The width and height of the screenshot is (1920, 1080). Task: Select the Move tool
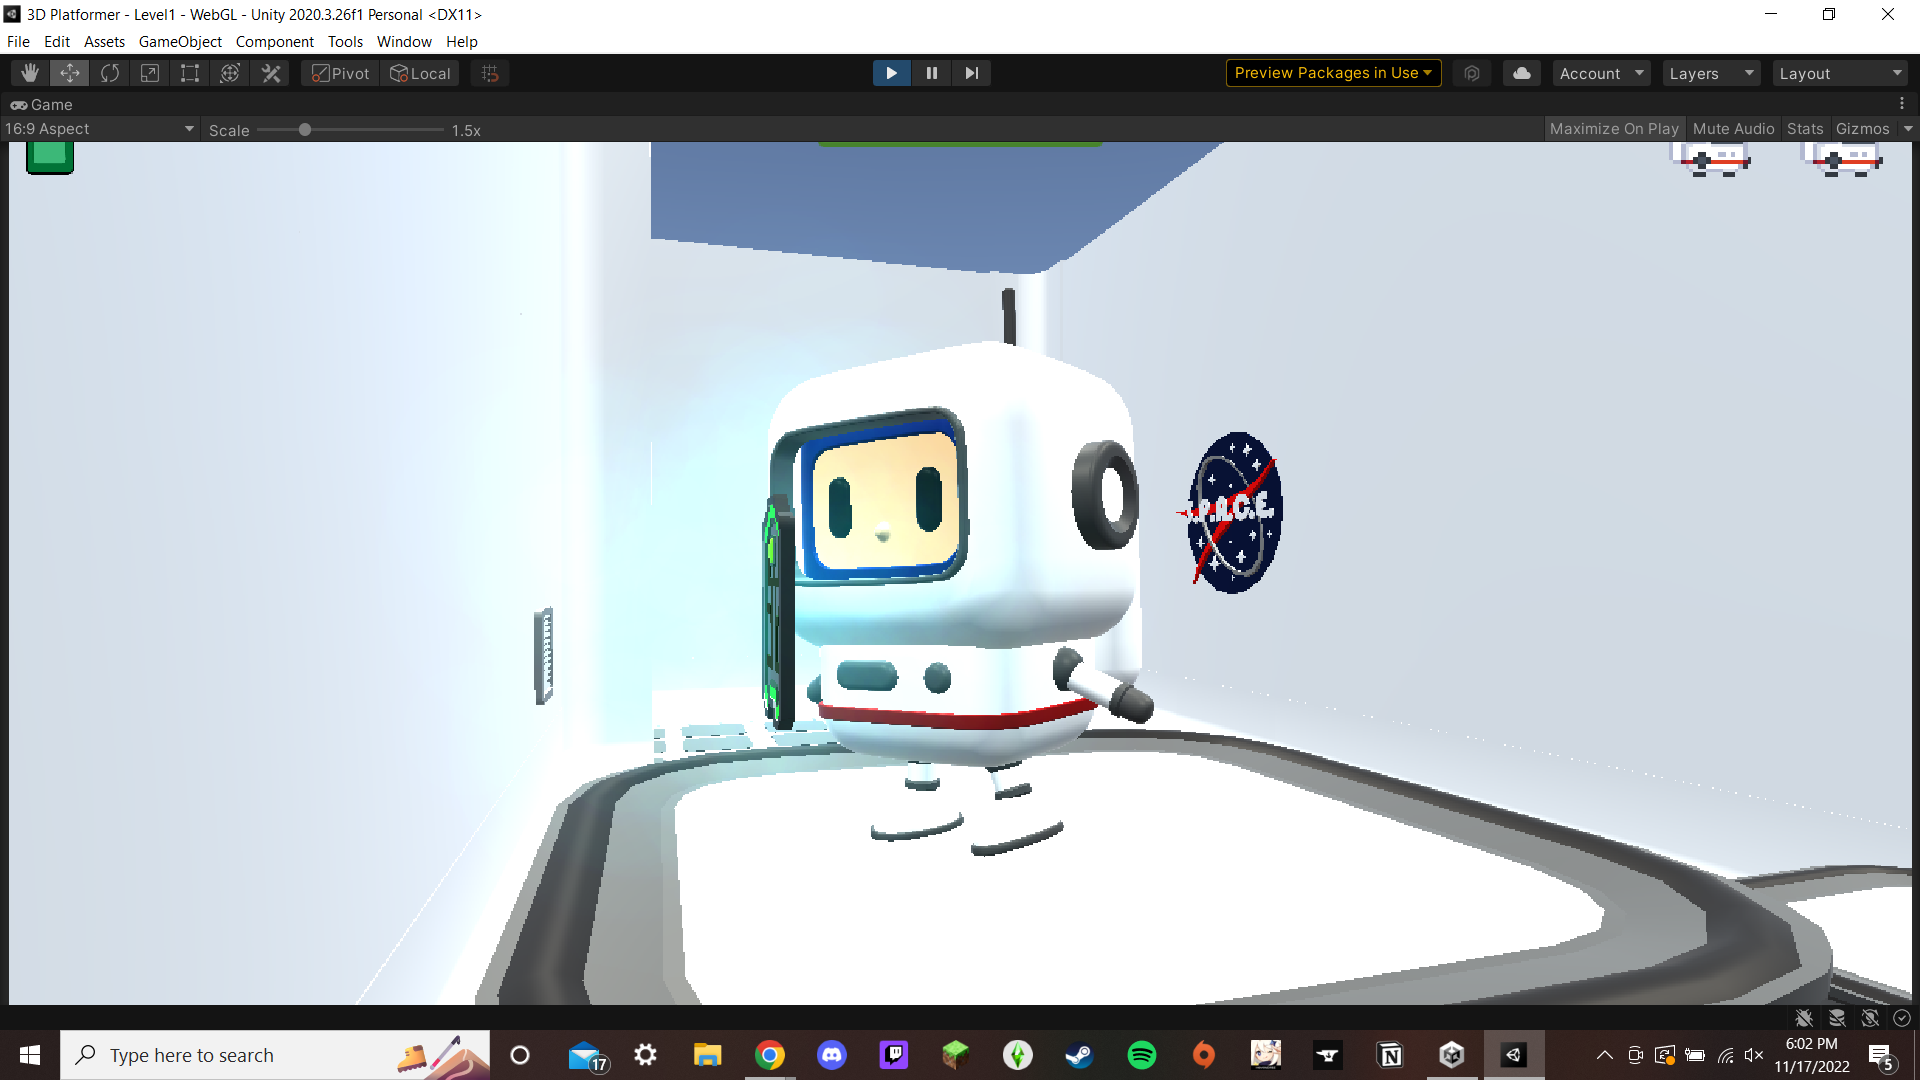point(69,72)
